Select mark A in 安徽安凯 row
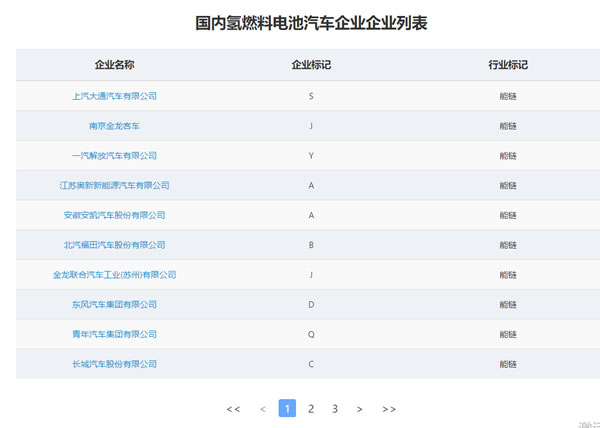This screenshot has width=600, height=428. 311,215
